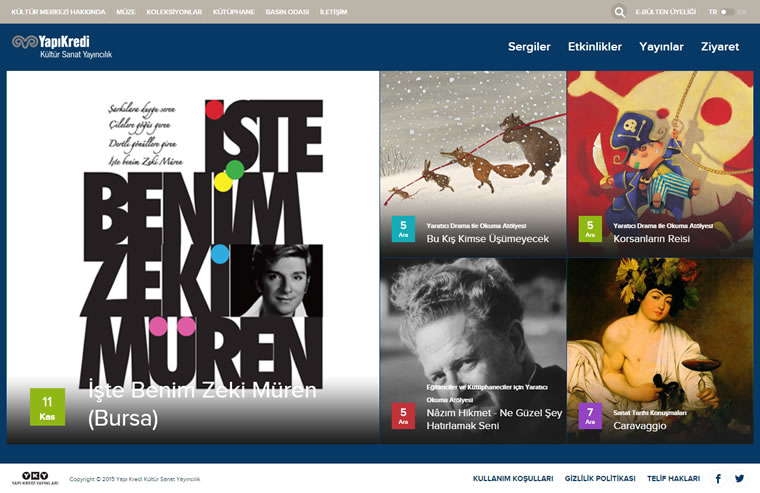Click Sanat Tarihi Konuşmaları label
This screenshot has width=760, height=493.
point(649,413)
